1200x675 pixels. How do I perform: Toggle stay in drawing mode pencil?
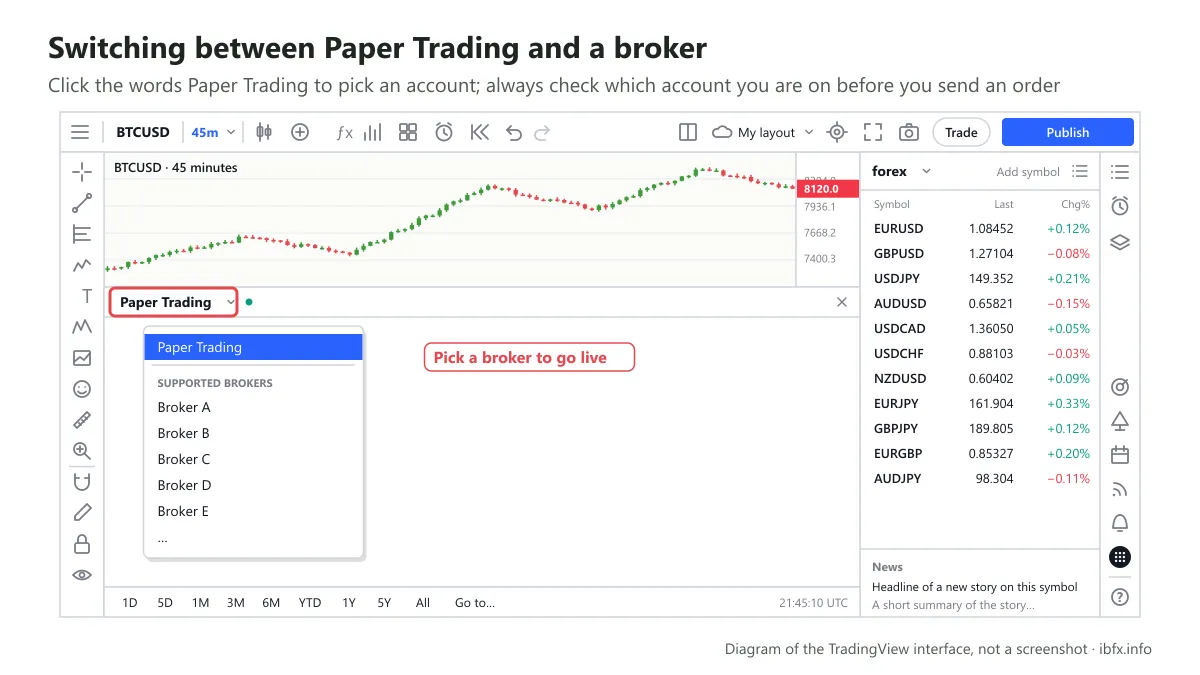82,513
